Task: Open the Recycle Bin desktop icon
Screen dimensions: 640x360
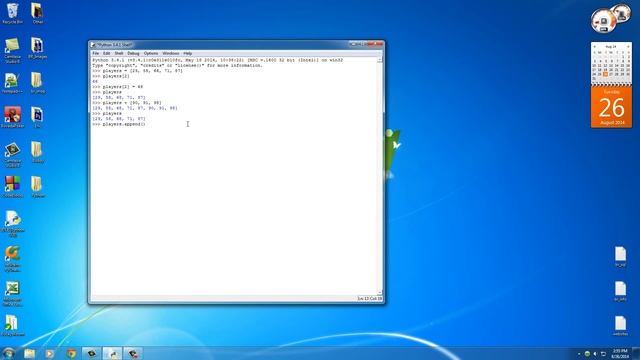Action: point(12,13)
